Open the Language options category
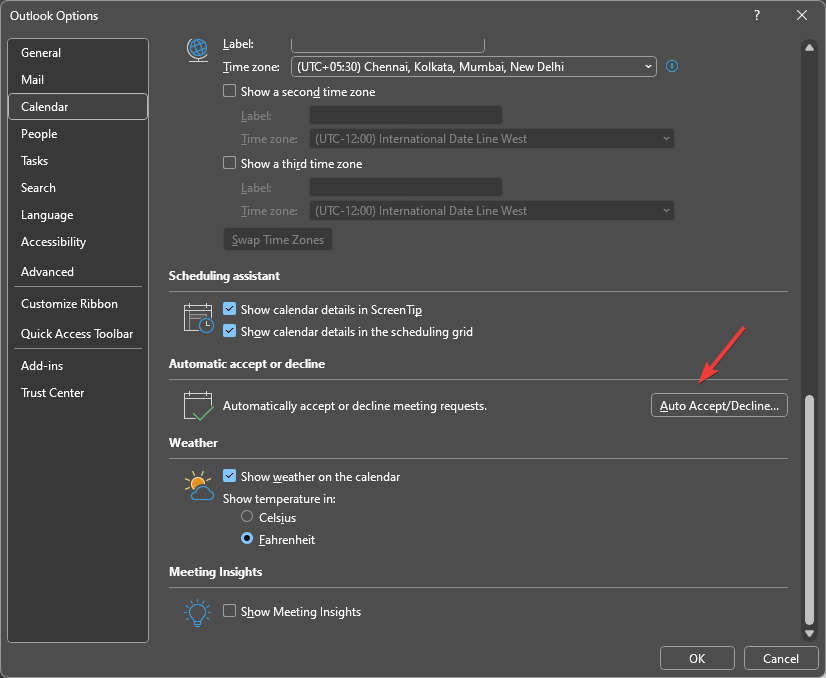 pyautogui.click(x=78, y=215)
